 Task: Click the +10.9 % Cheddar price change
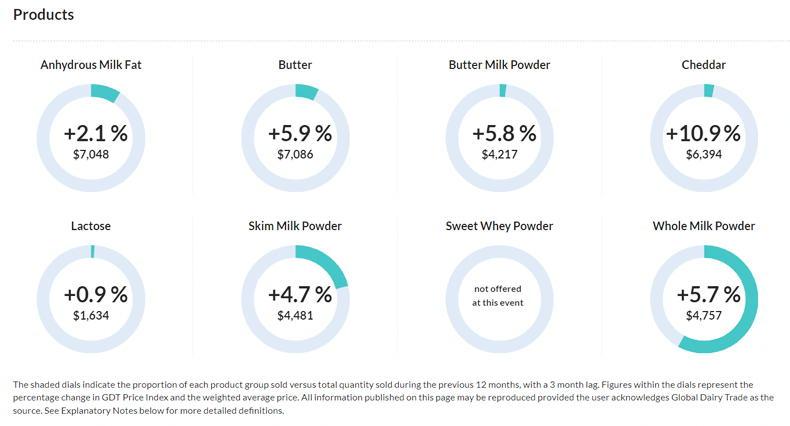point(704,134)
